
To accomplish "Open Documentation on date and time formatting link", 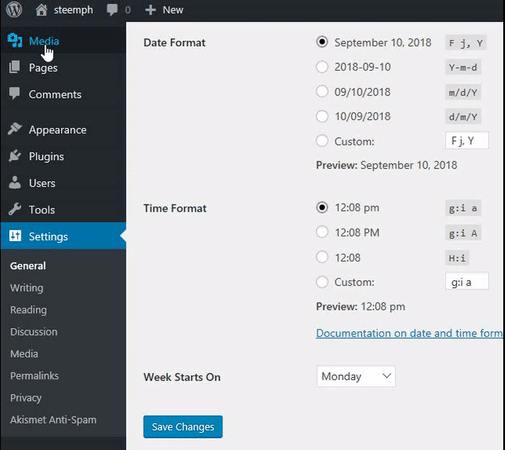I will click(x=409, y=333).
